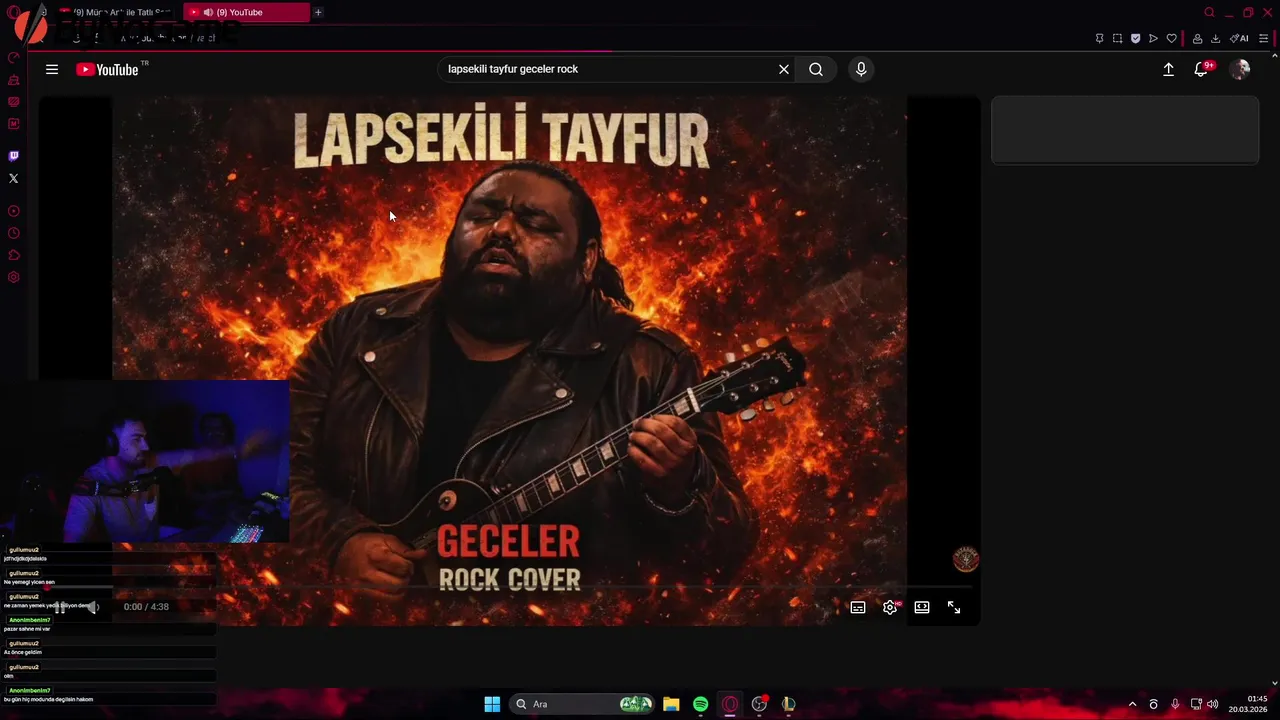Viewport: 1280px width, 720px height.
Task: Open the YouTube notifications bell
Action: tap(1202, 69)
